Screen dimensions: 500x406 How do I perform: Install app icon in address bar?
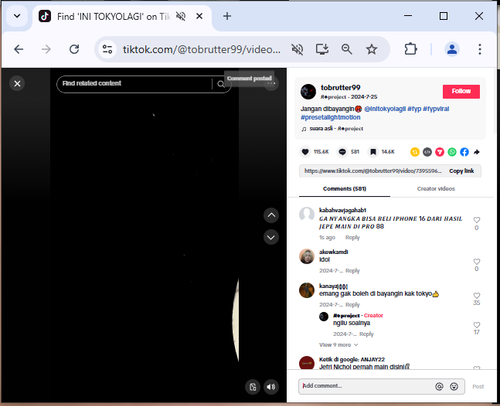coord(322,49)
